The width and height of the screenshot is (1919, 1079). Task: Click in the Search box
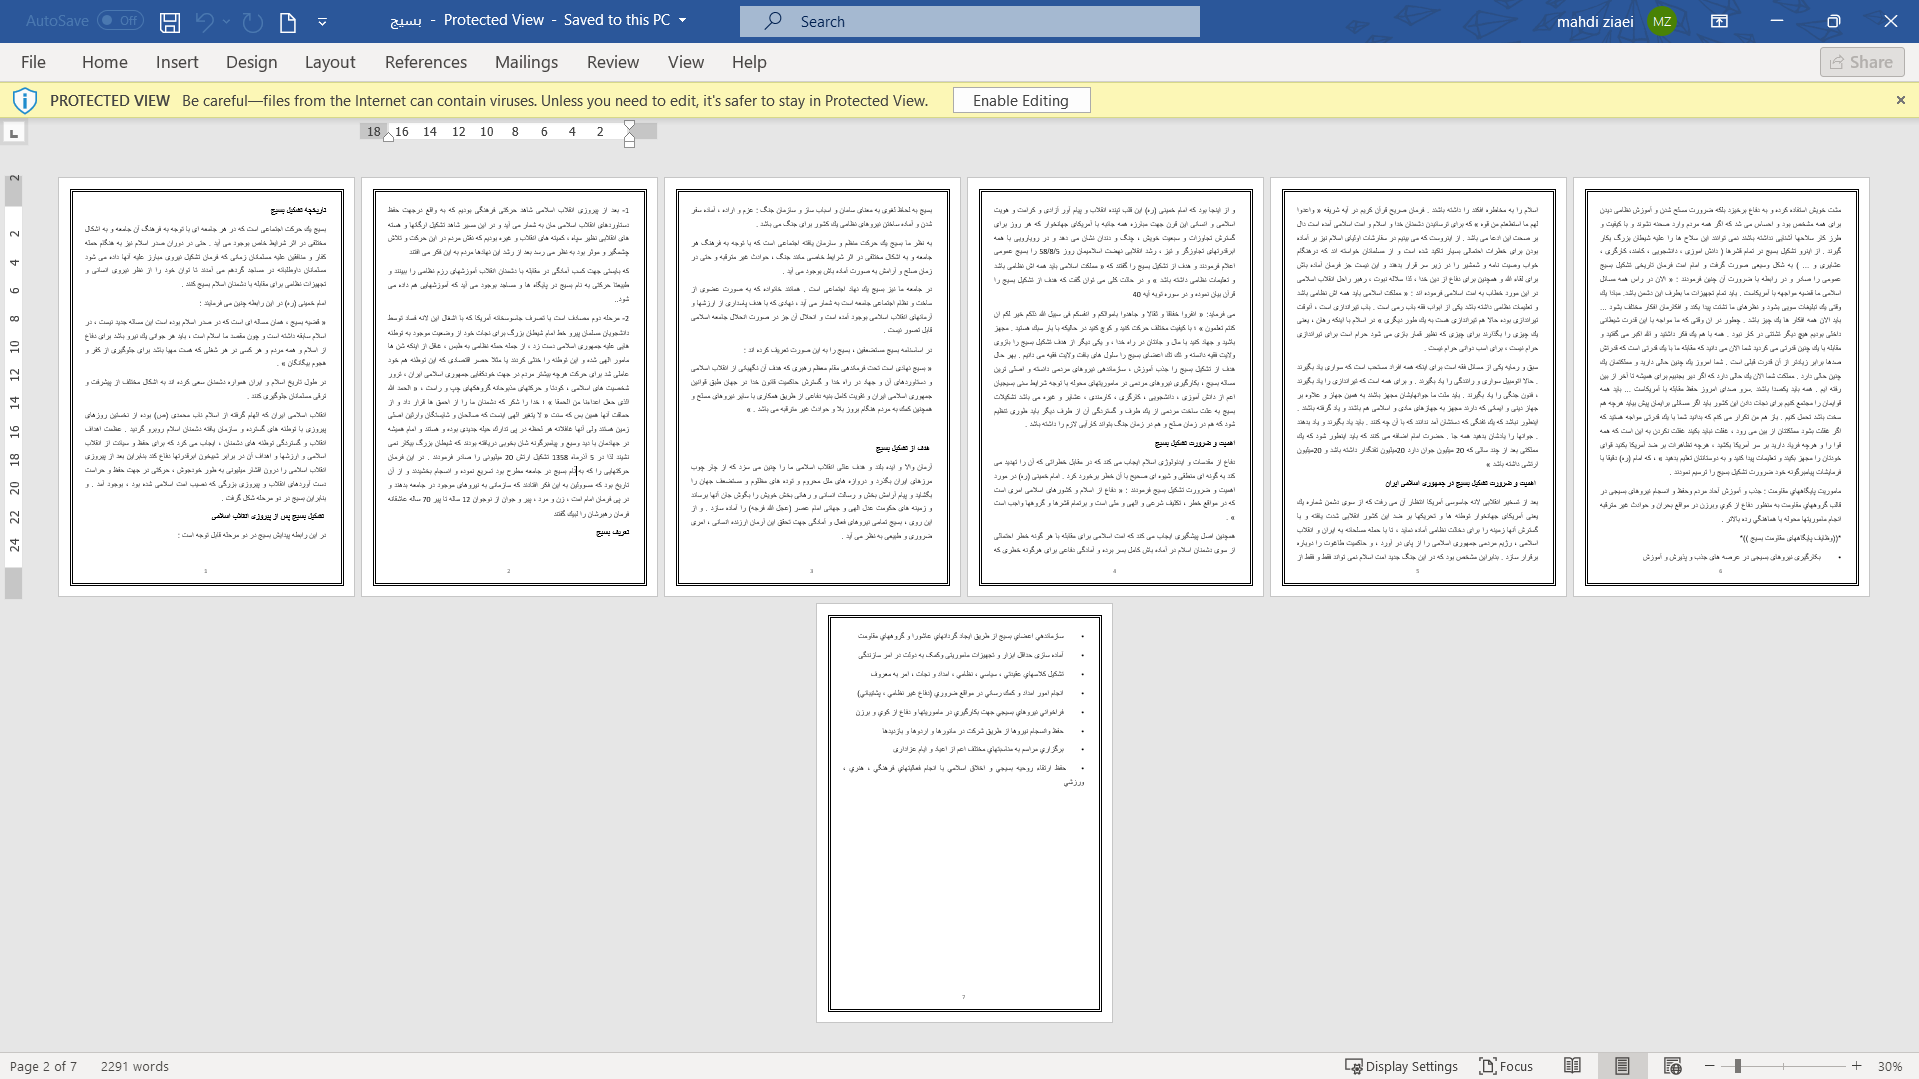pos(969,21)
